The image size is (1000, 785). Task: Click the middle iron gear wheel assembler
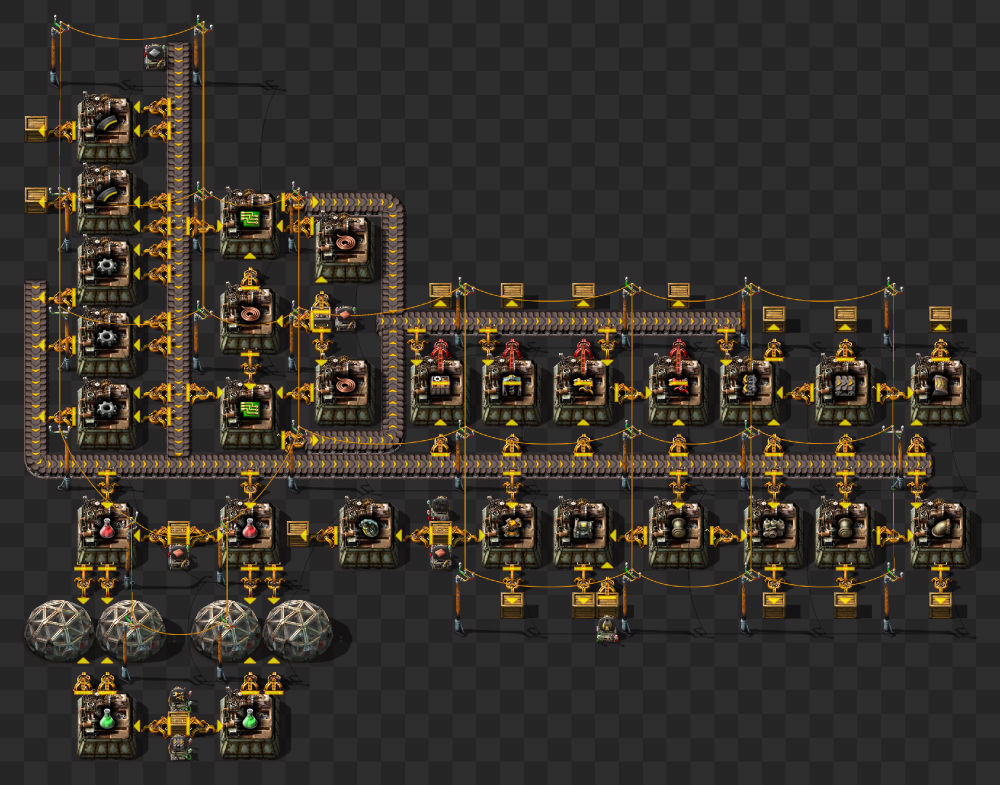106,341
